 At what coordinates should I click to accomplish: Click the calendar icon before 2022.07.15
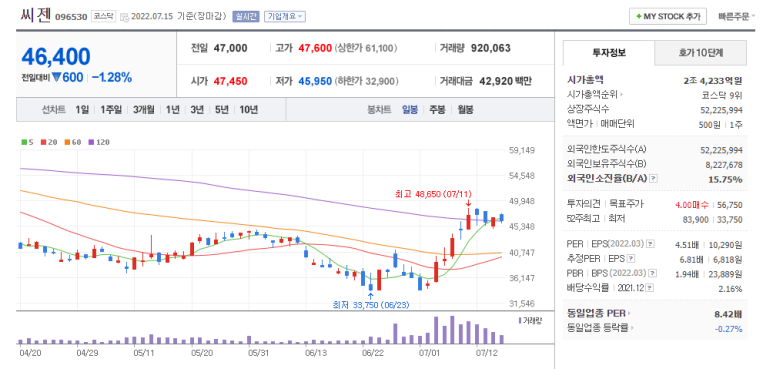click(x=124, y=17)
